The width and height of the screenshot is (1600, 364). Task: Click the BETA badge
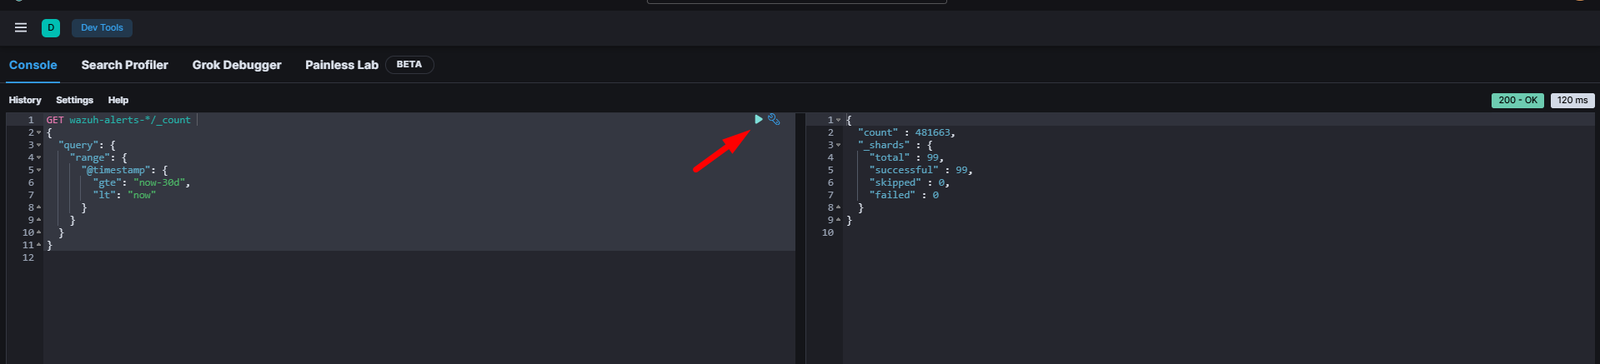409,65
